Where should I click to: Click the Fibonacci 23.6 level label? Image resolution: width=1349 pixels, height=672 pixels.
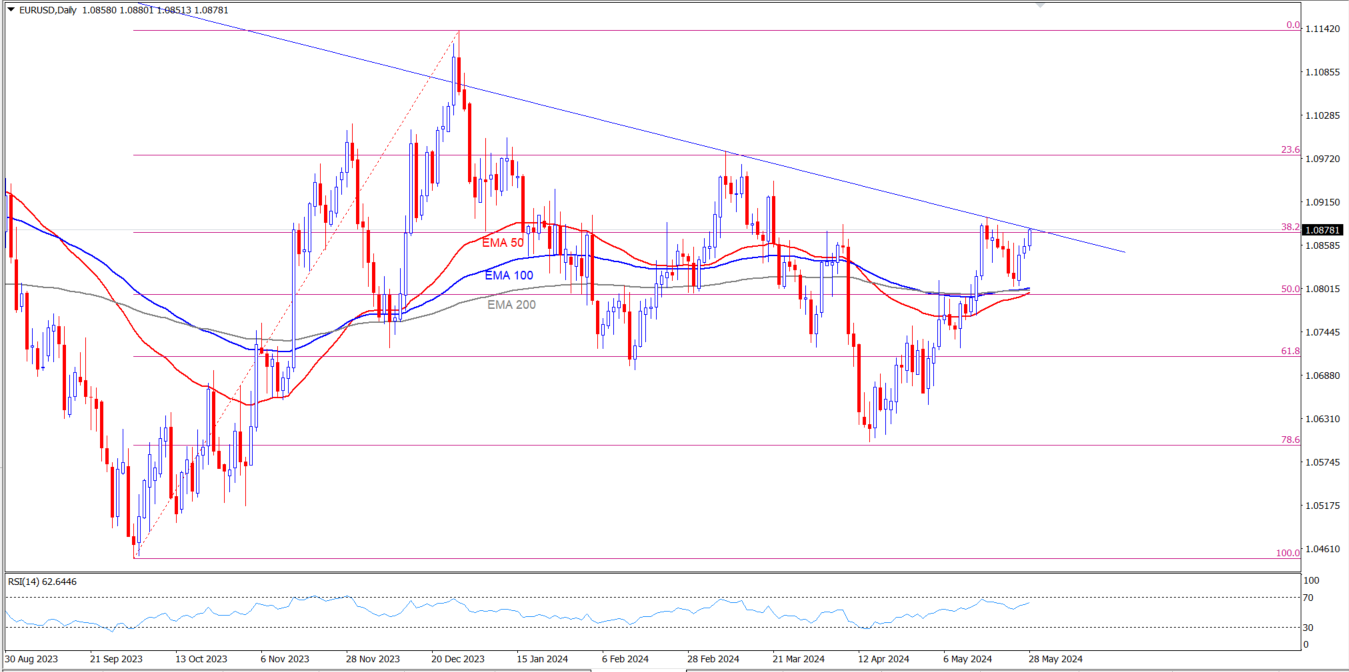coord(1290,150)
